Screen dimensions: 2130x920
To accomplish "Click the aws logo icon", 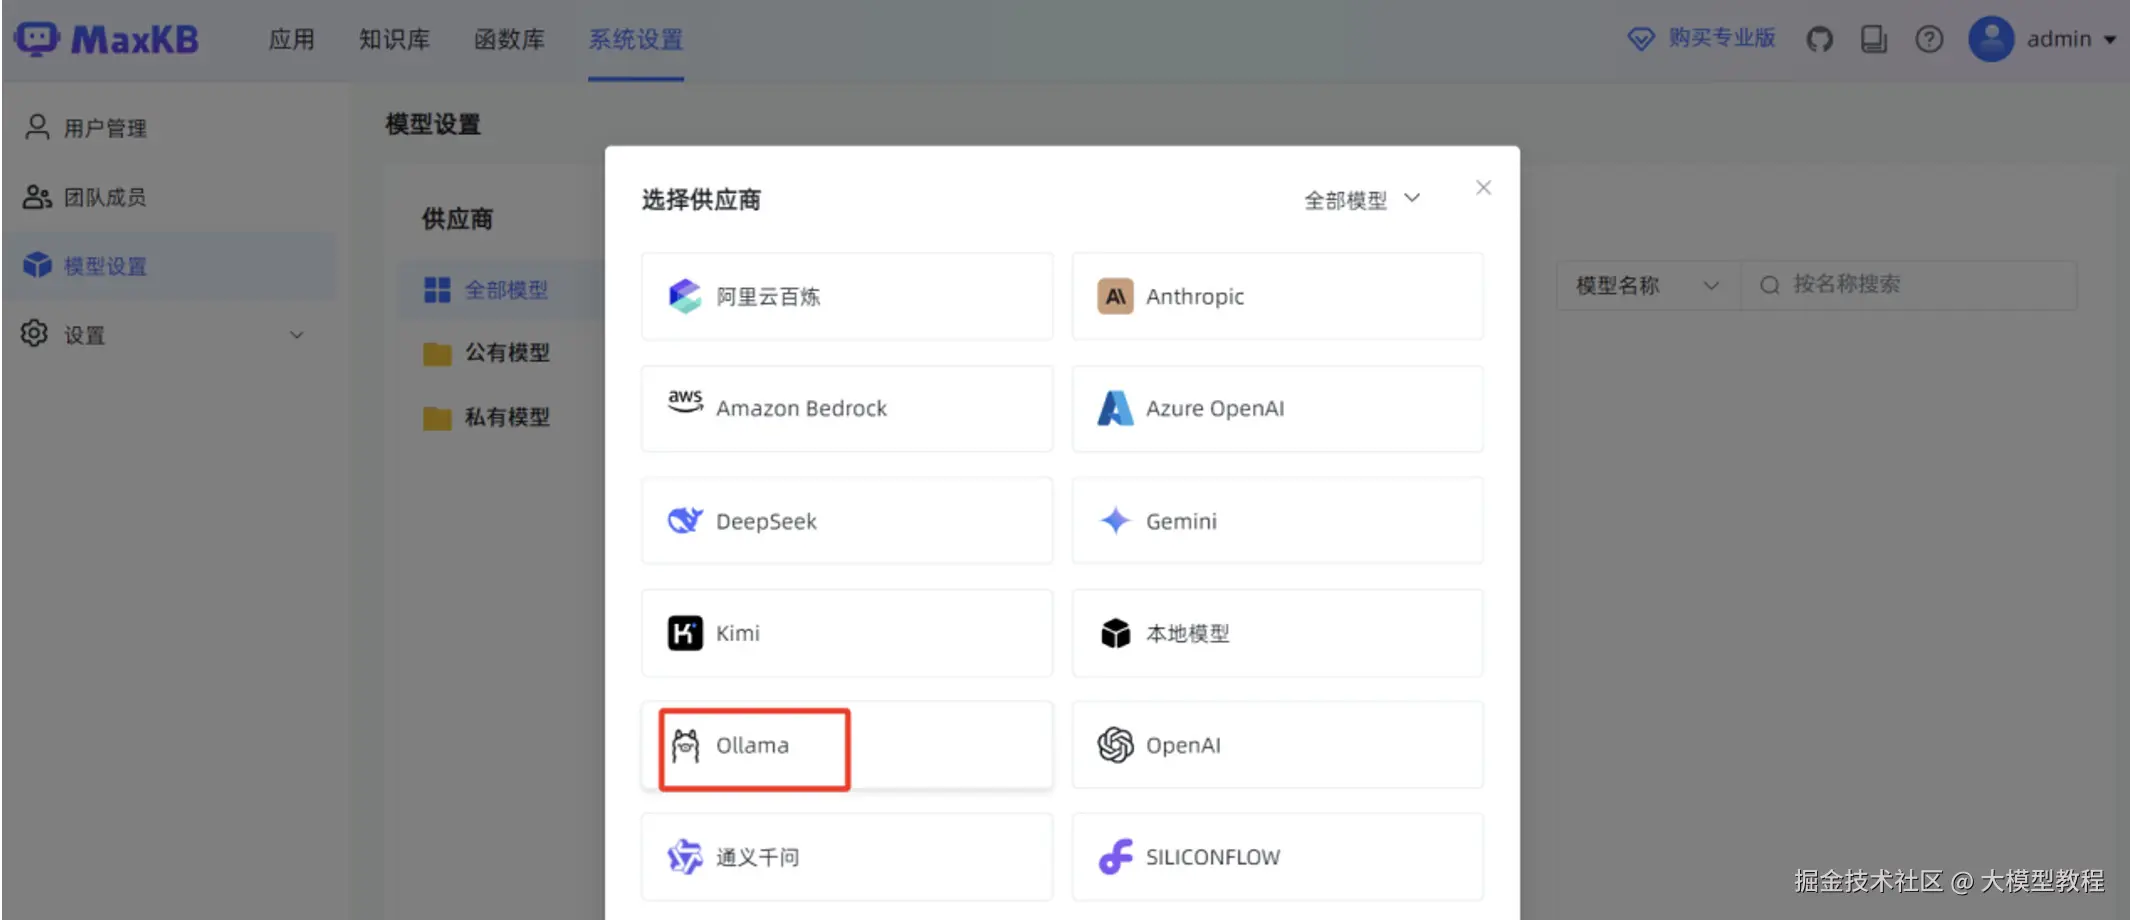I will (x=685, y=401).
